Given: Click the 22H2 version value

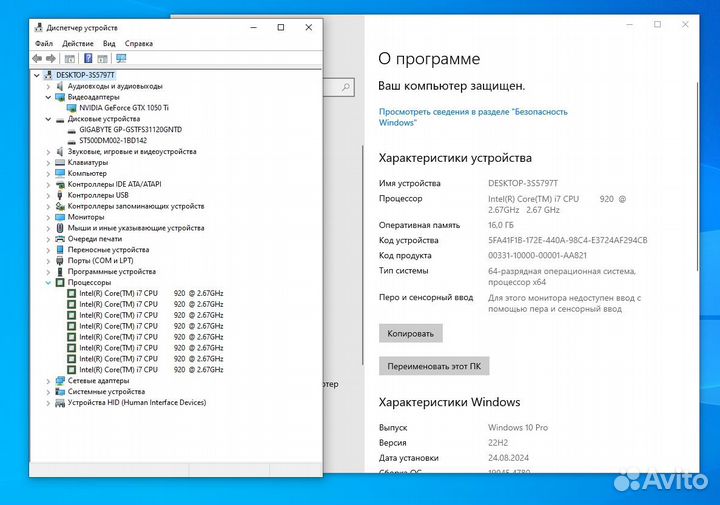Looking at the screenshot, I should pyautogui.click(x=498, y=443).
